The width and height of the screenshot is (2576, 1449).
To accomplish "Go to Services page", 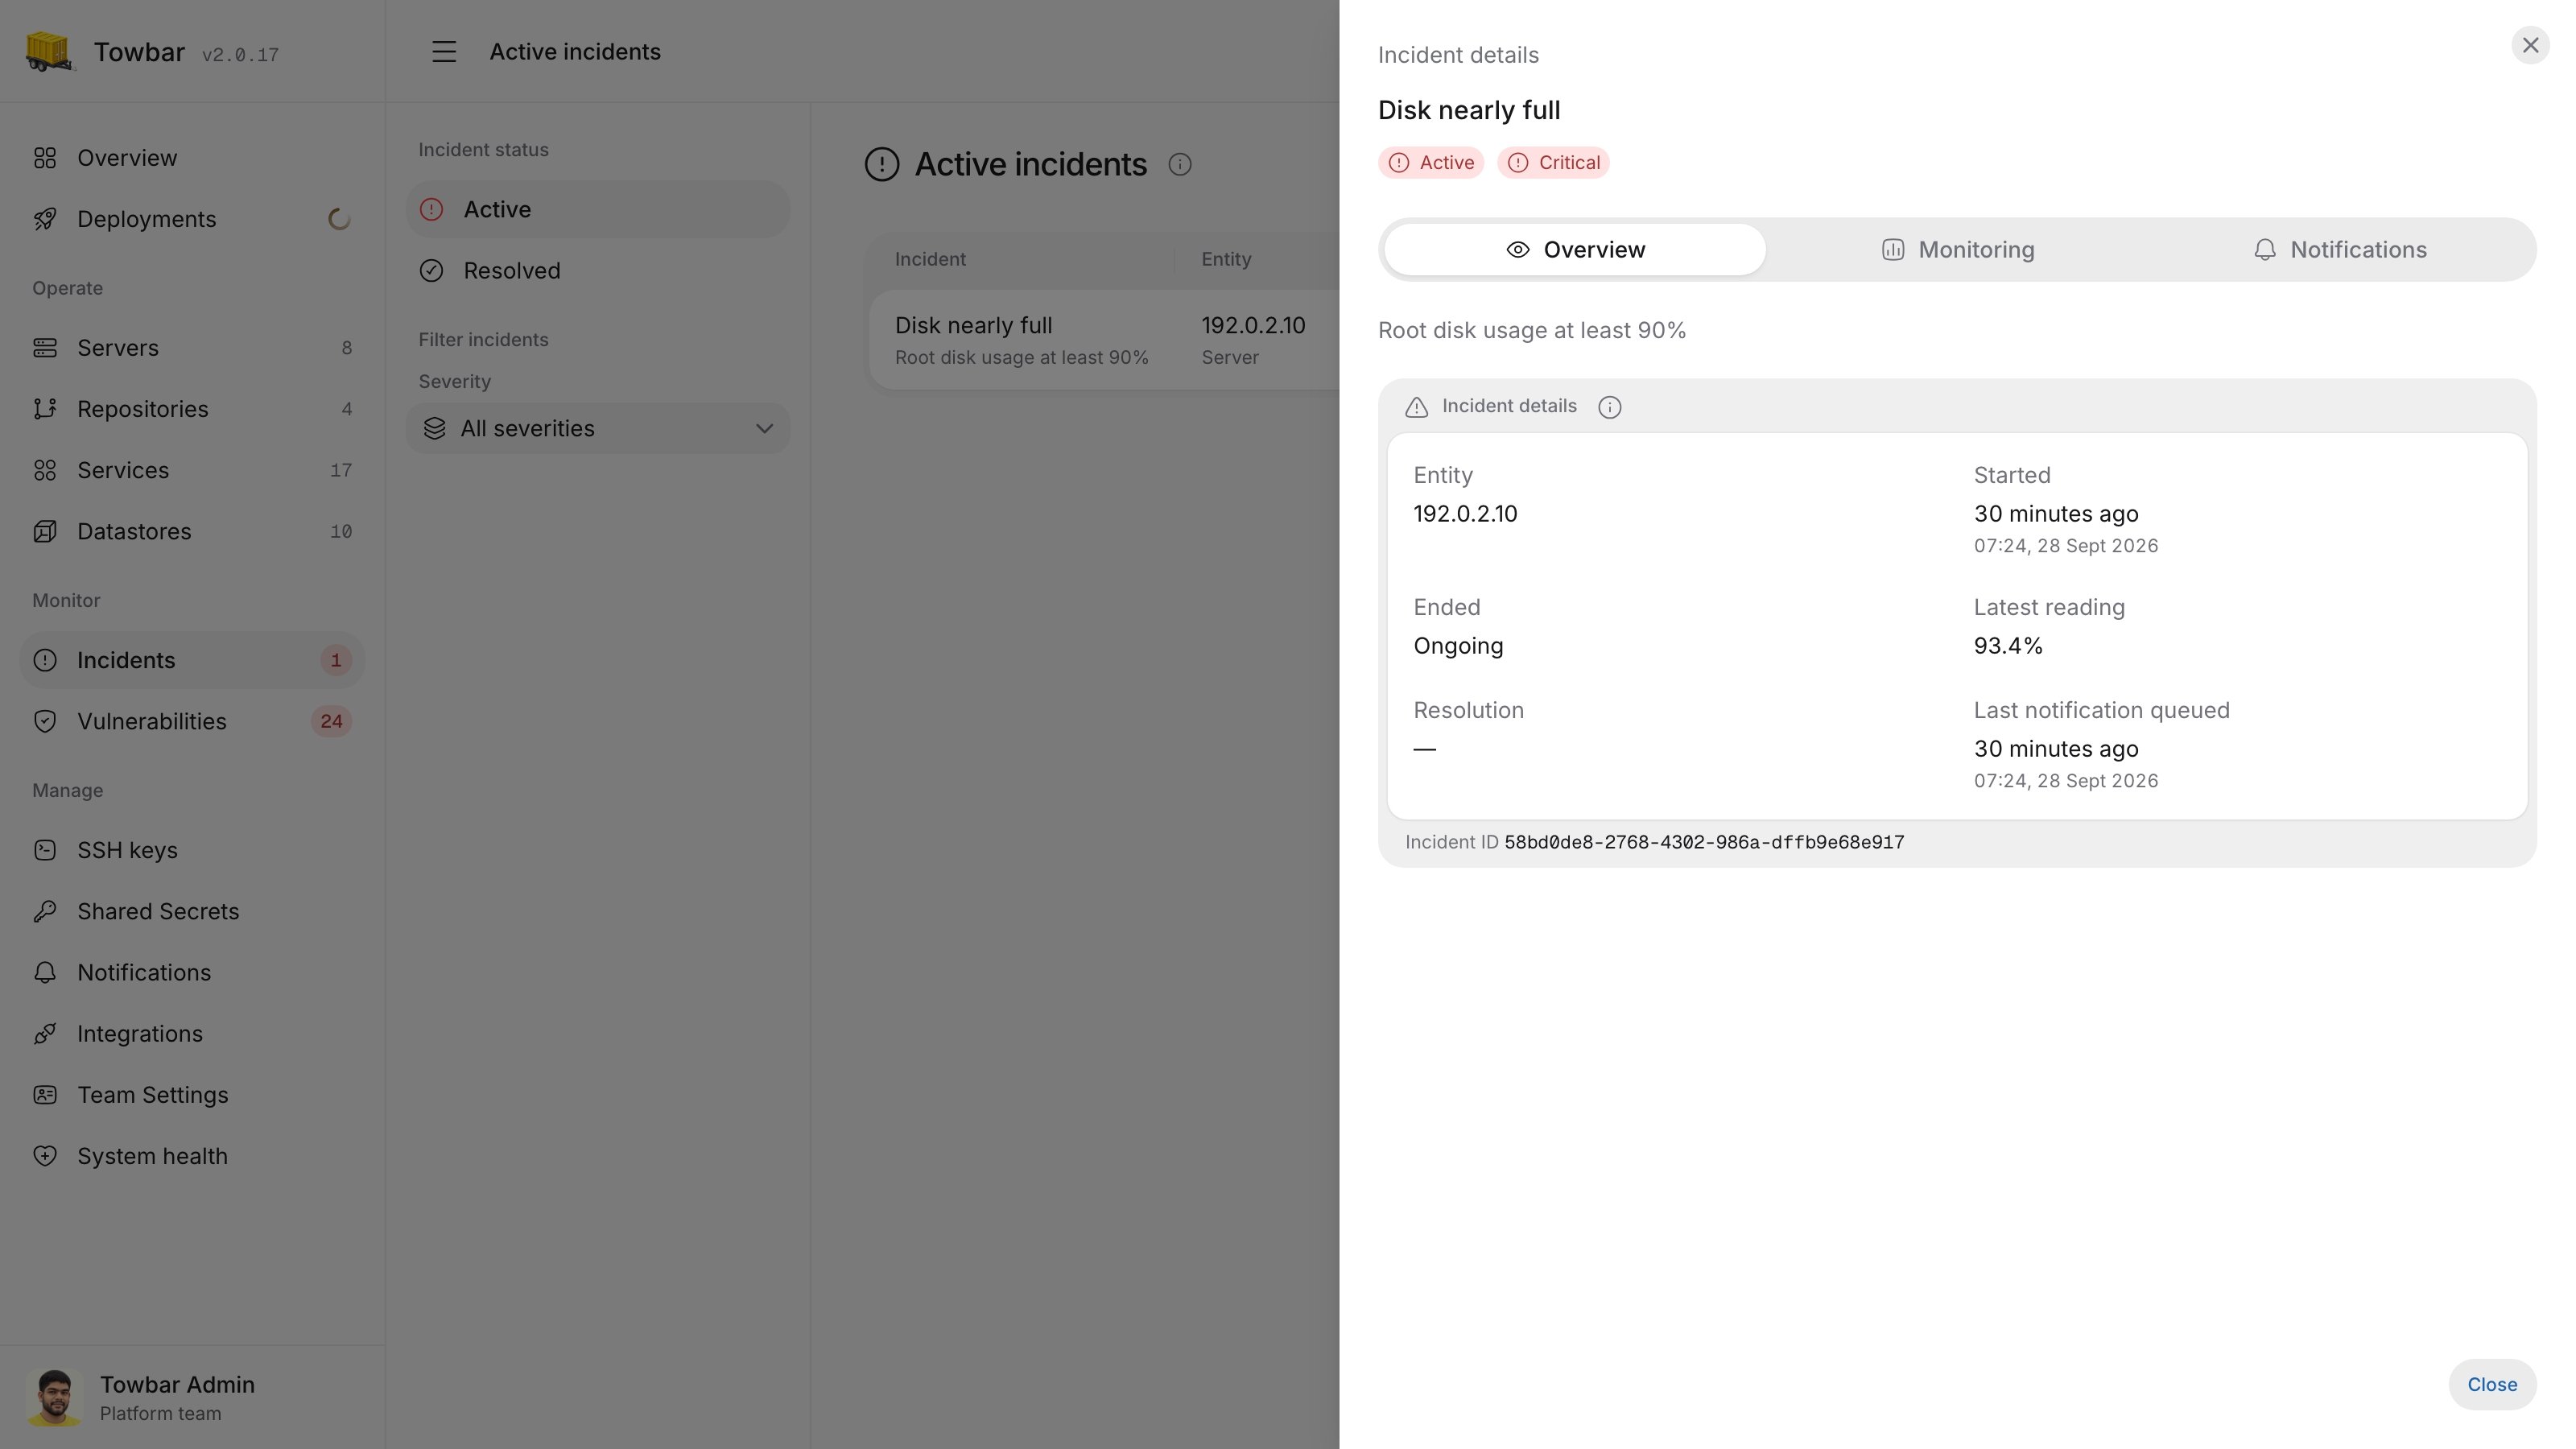I will tap(192, 470).
